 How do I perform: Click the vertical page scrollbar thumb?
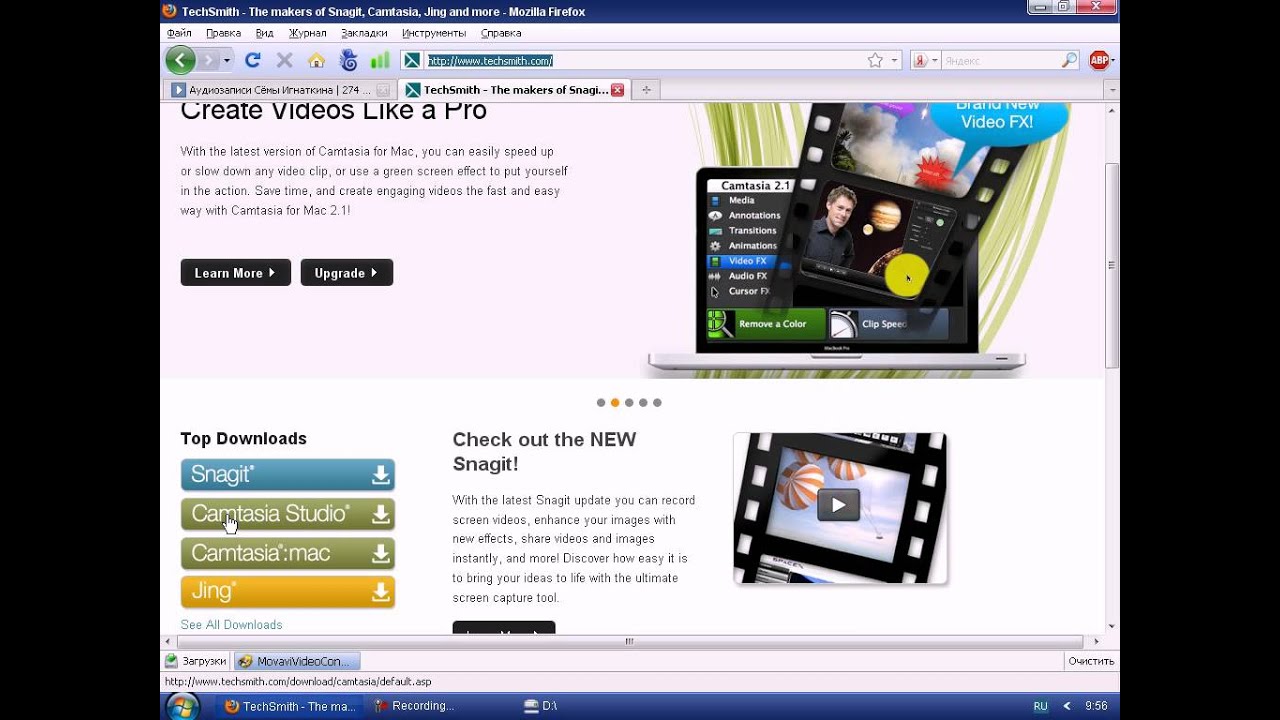[1112, 265]
